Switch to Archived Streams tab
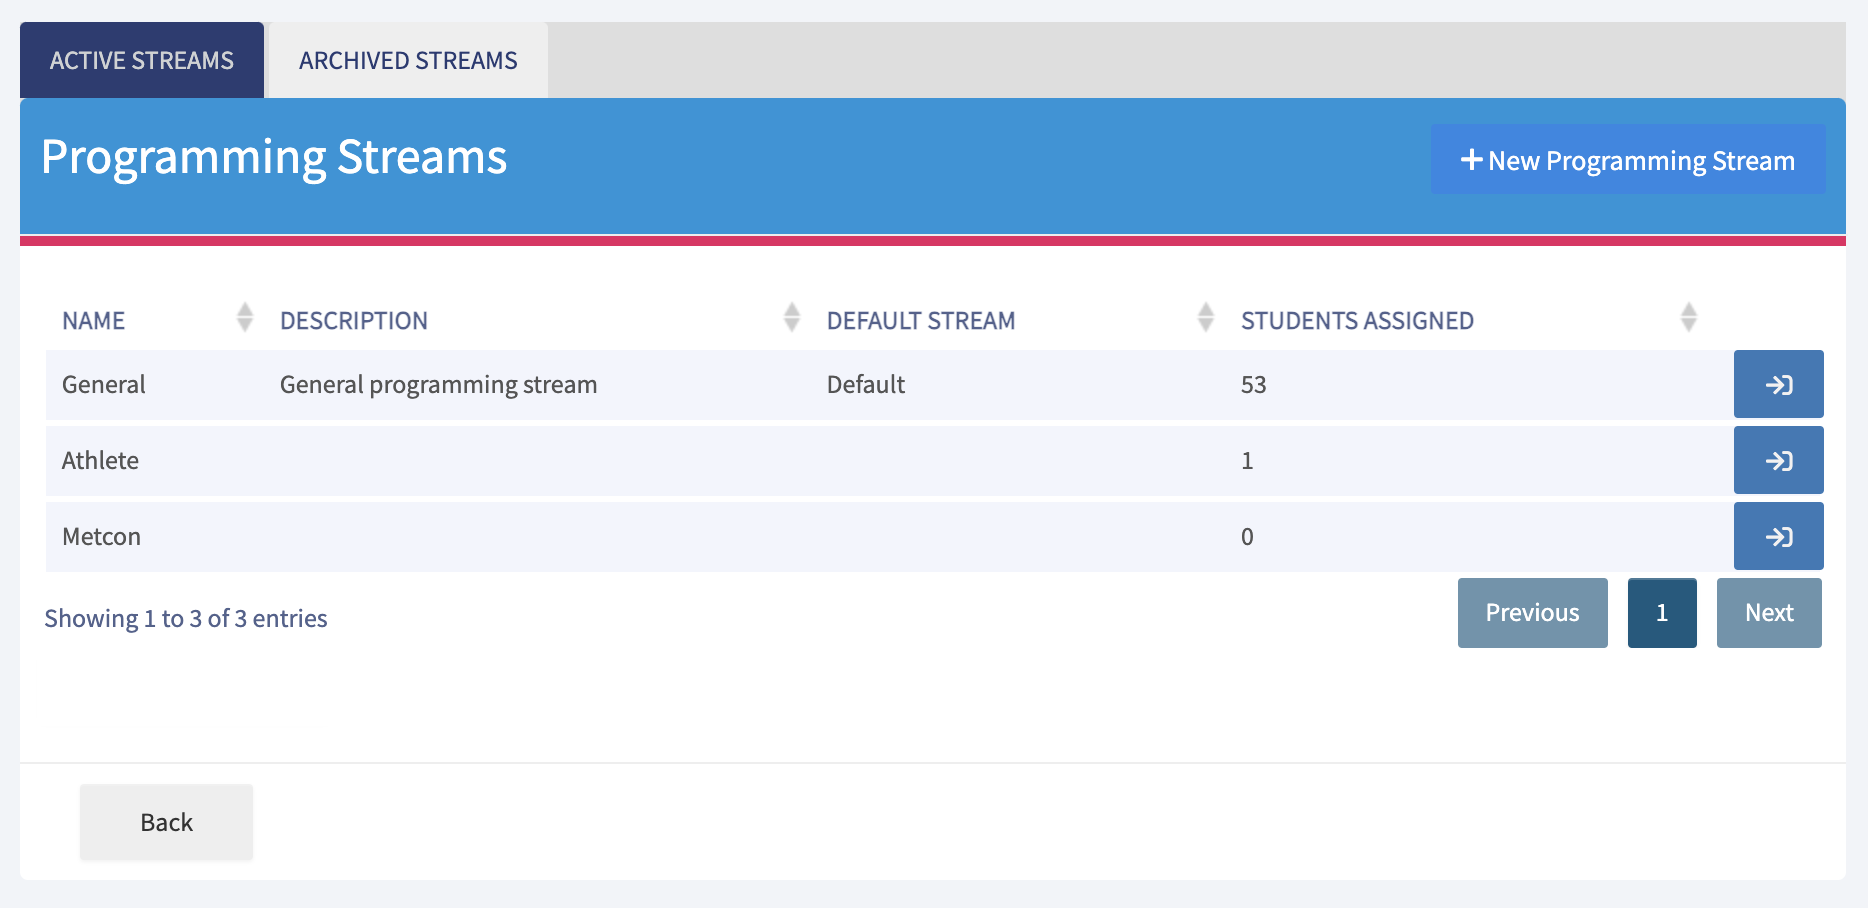 [x=408, y=61]
